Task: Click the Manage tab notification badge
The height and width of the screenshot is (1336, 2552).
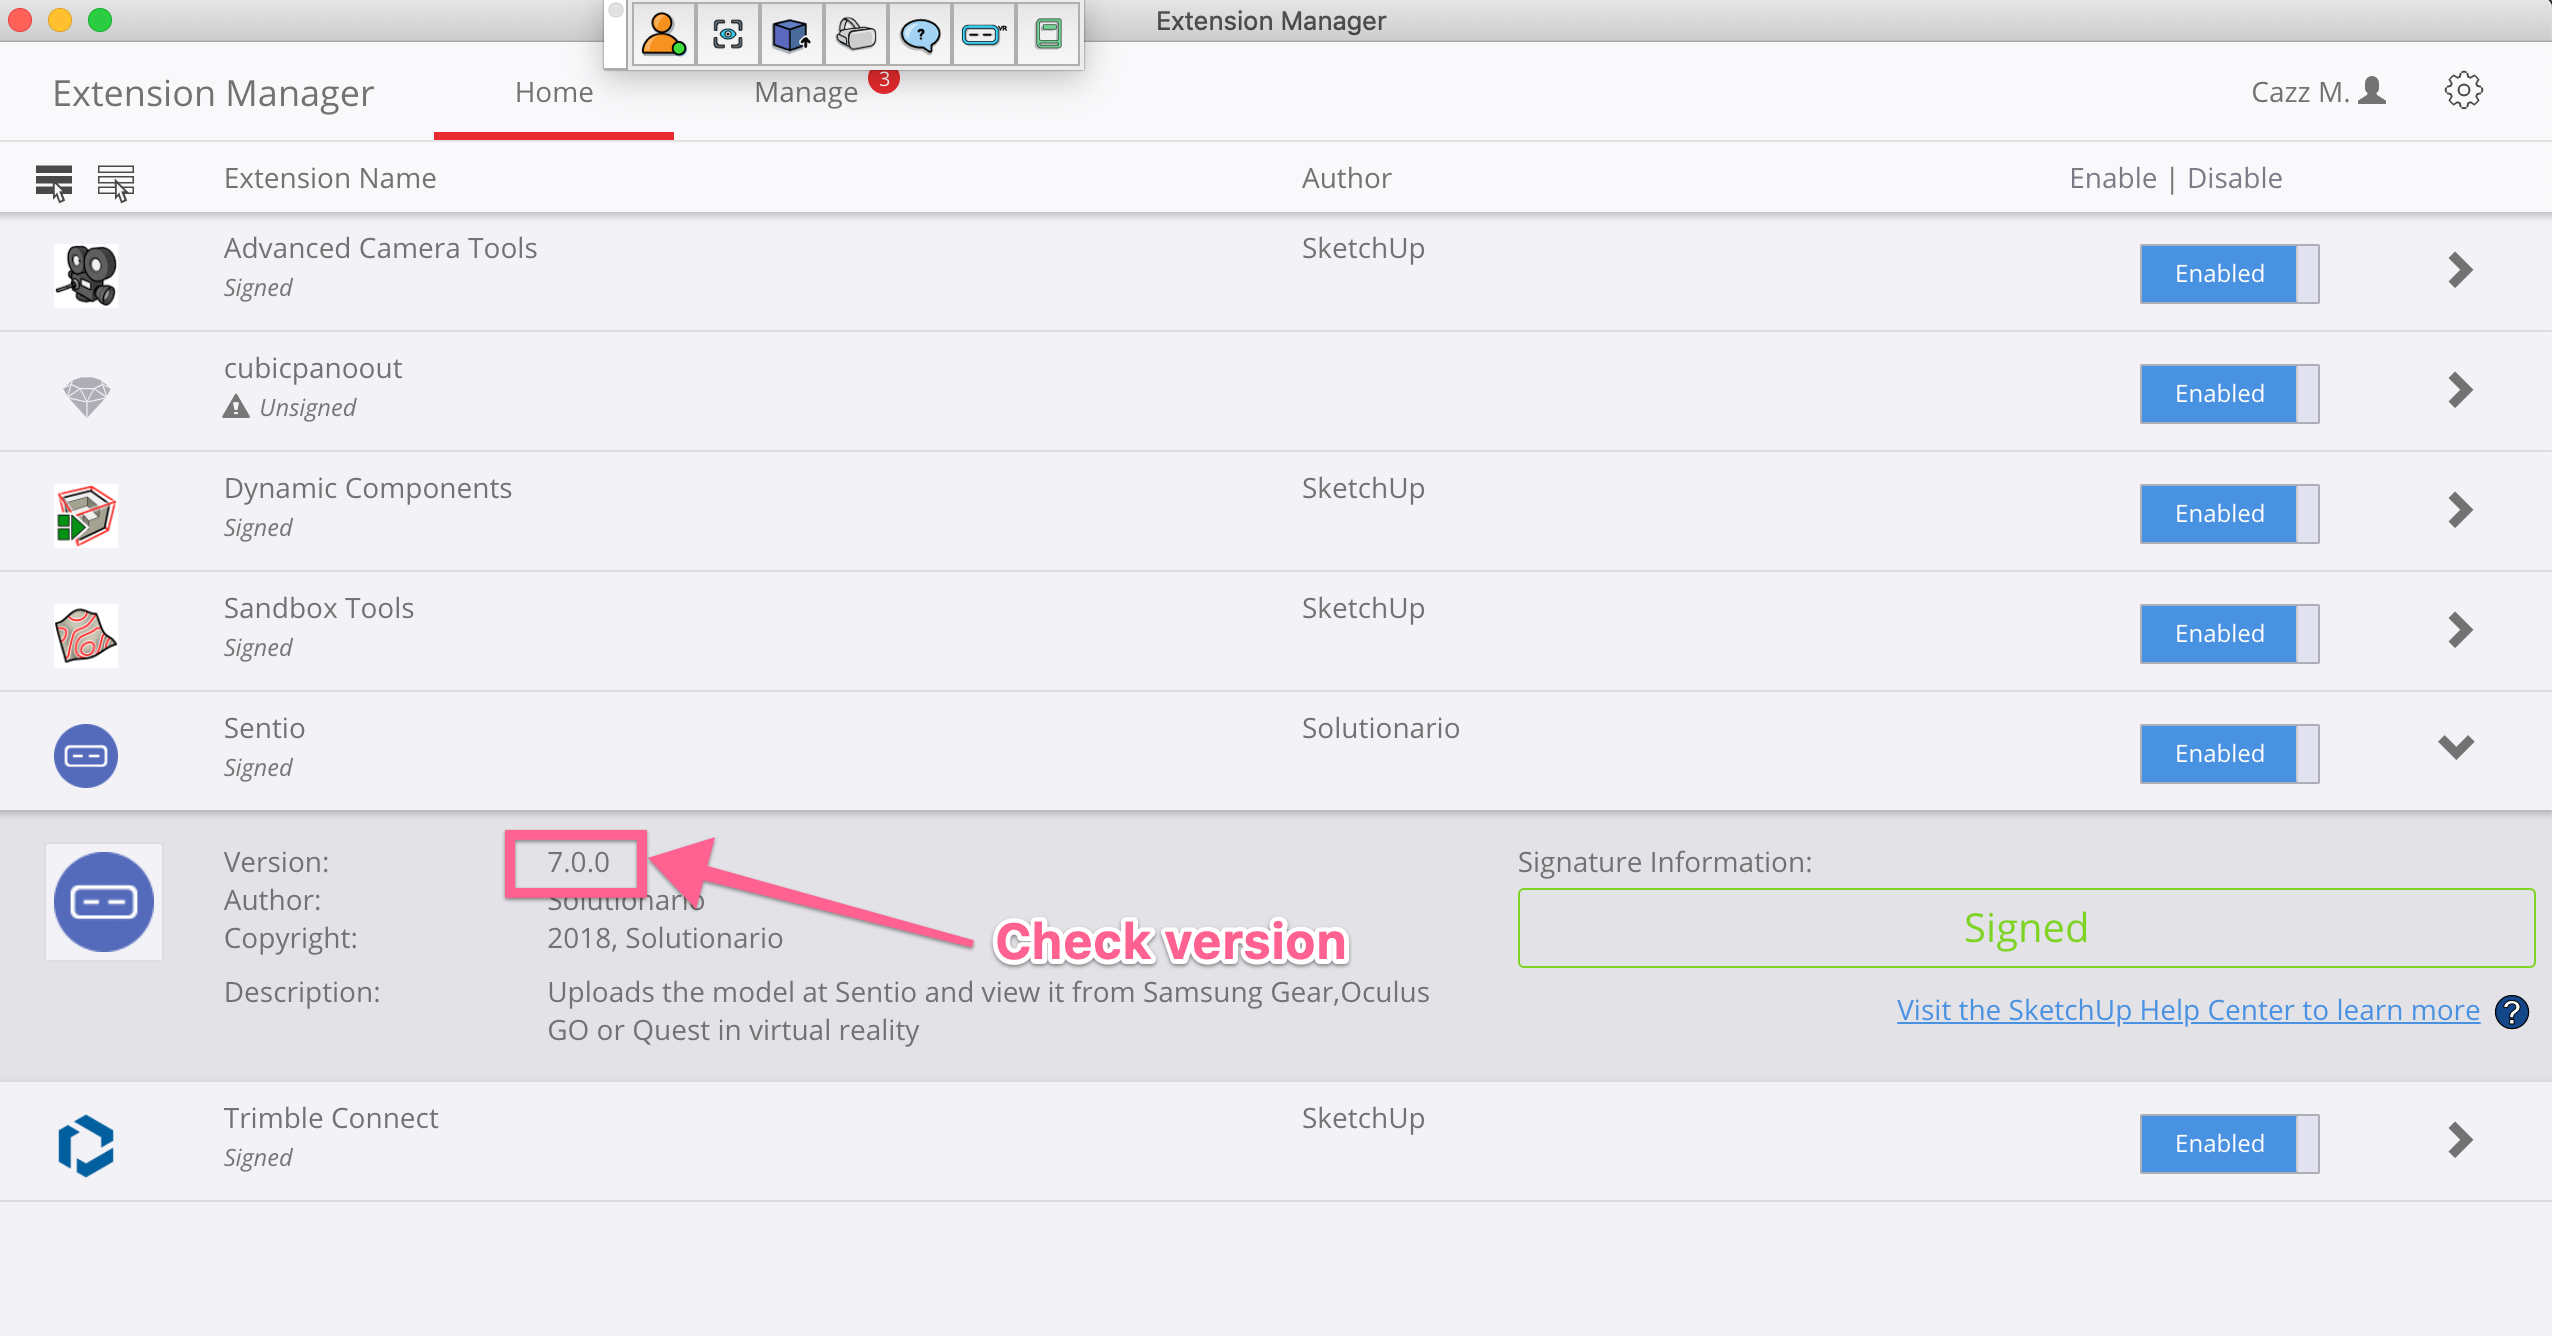Action: pos(884,79)
